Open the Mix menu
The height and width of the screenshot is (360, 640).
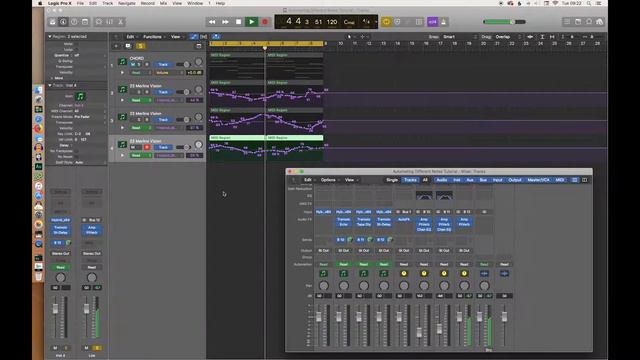[163, 3]
